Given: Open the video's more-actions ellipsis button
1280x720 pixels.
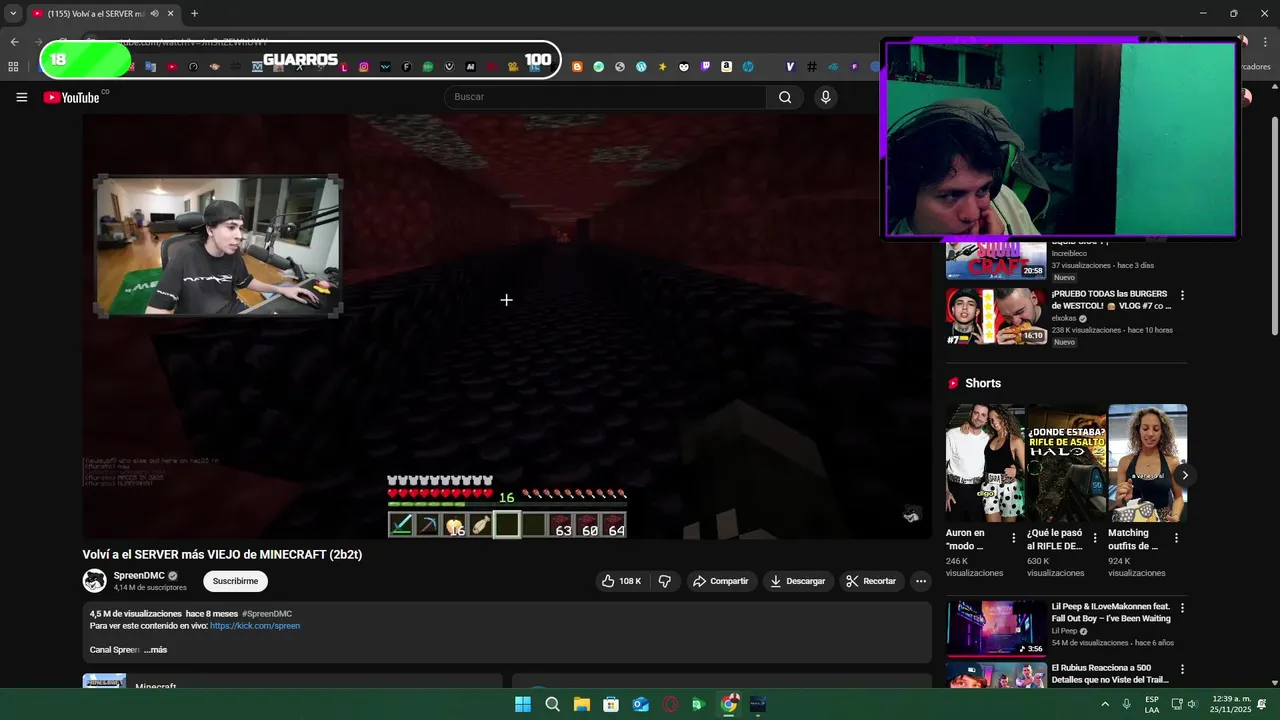Looking at the screenshot, I should (921, 581).
